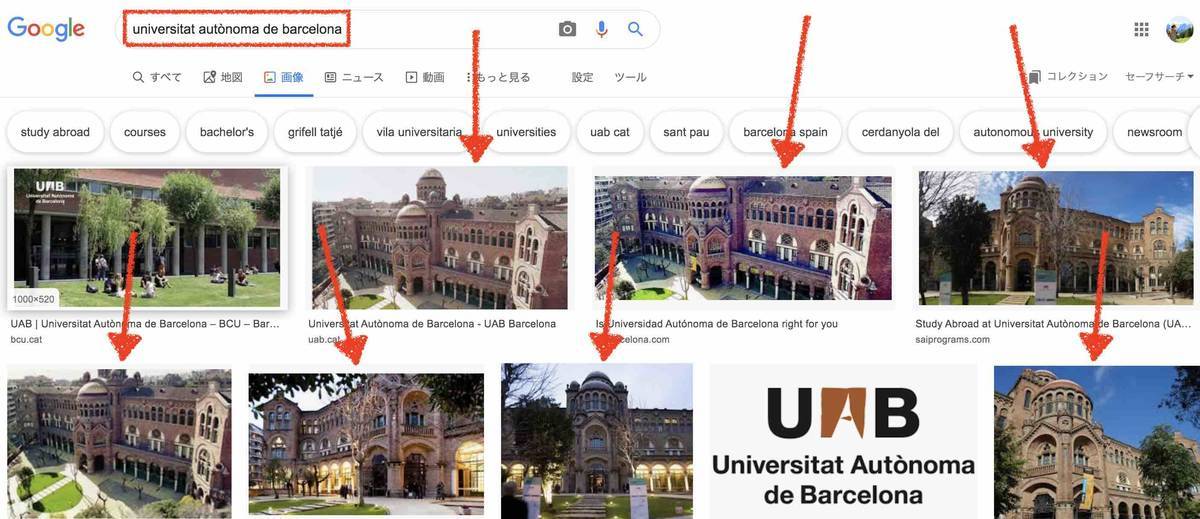This screenshot has width=1200, height=519.
Task: Click the saiprograms.com source link
Action: [x=952, y=340]
